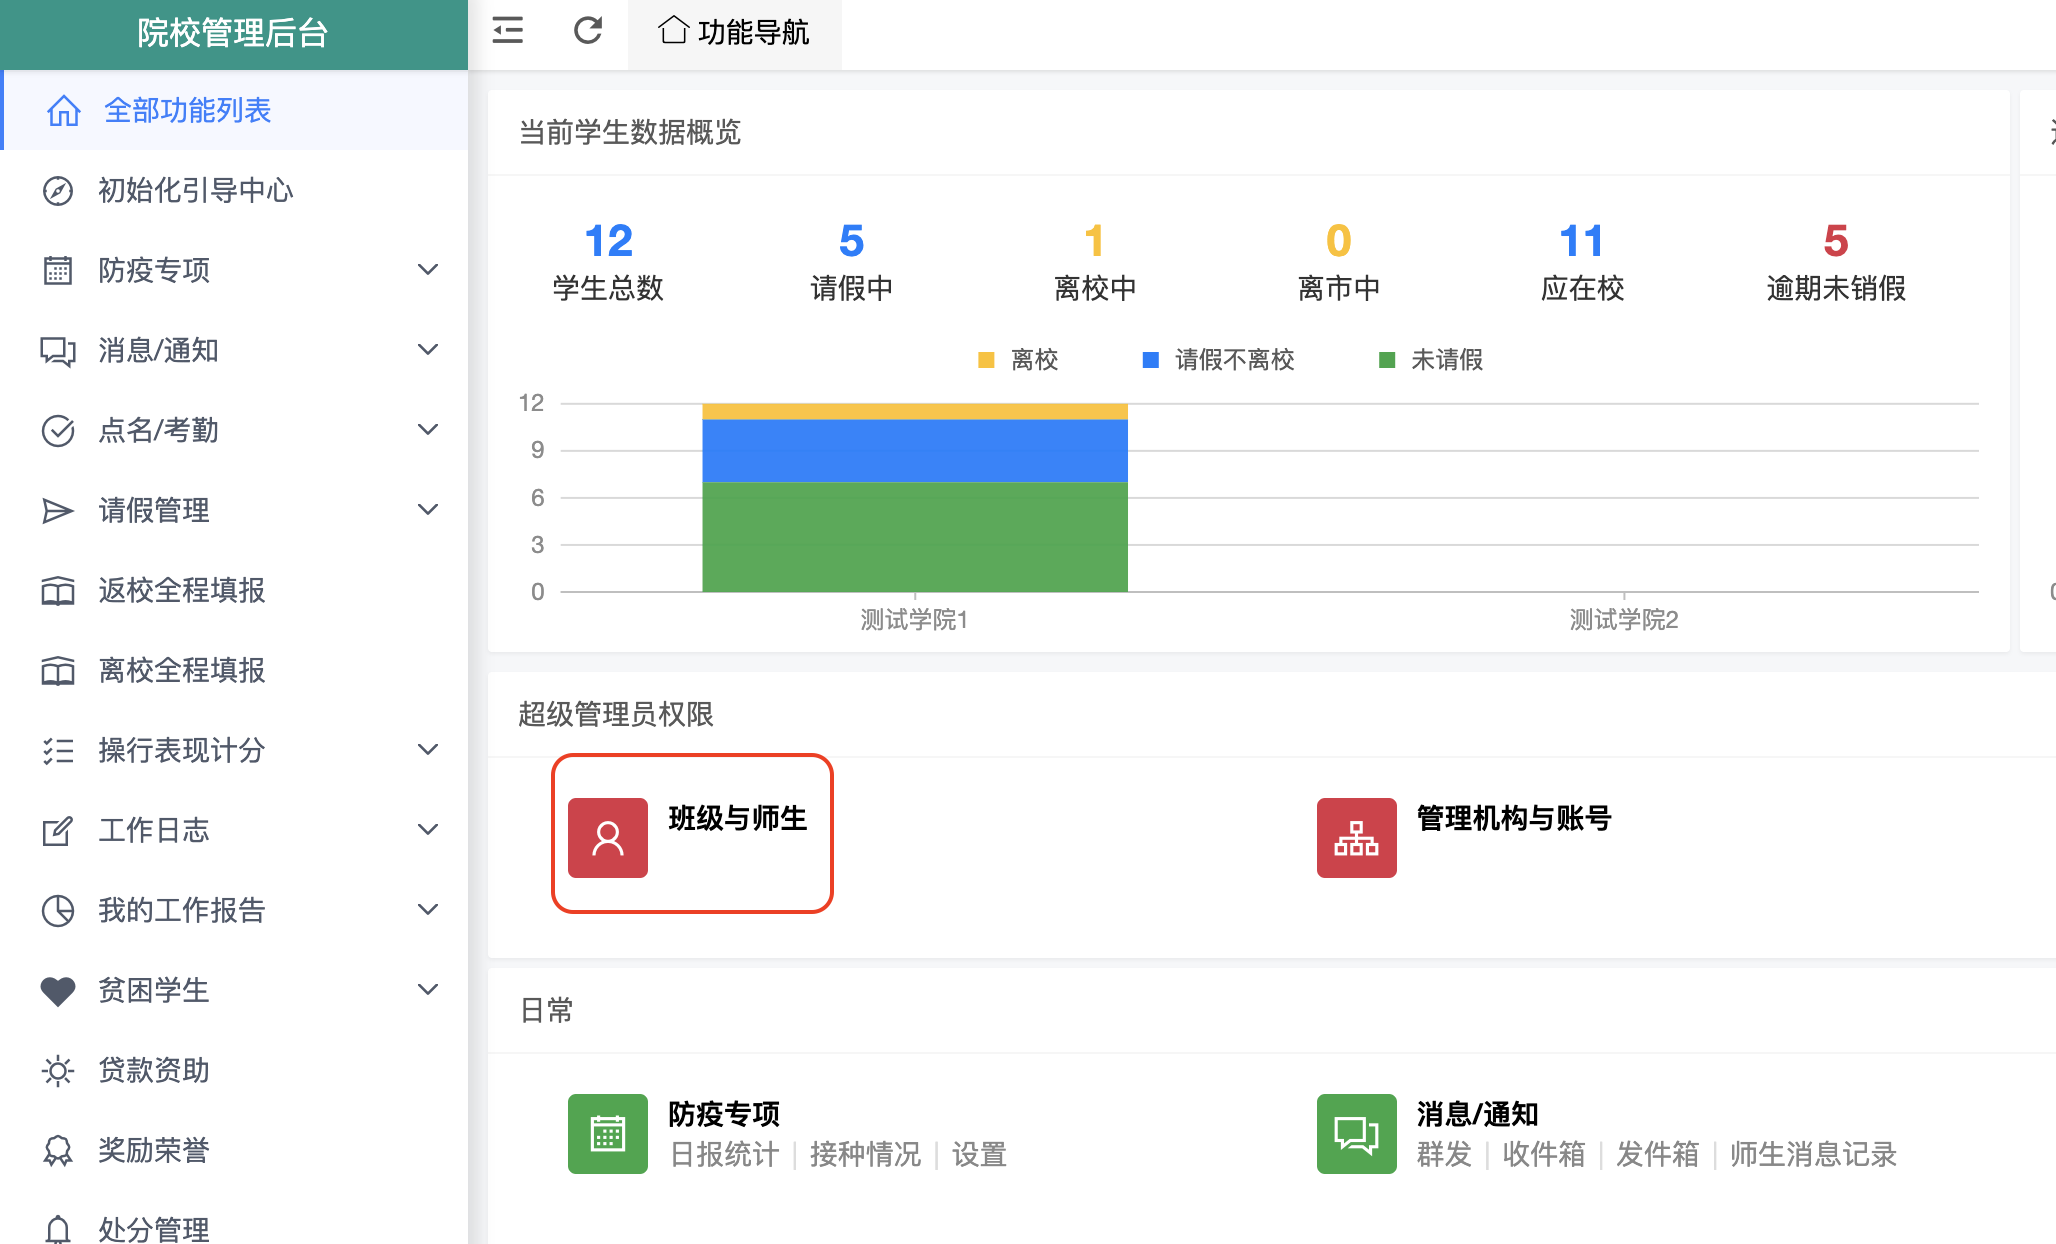Click the 1 离校中 statistic

[x=1095, y=262]
